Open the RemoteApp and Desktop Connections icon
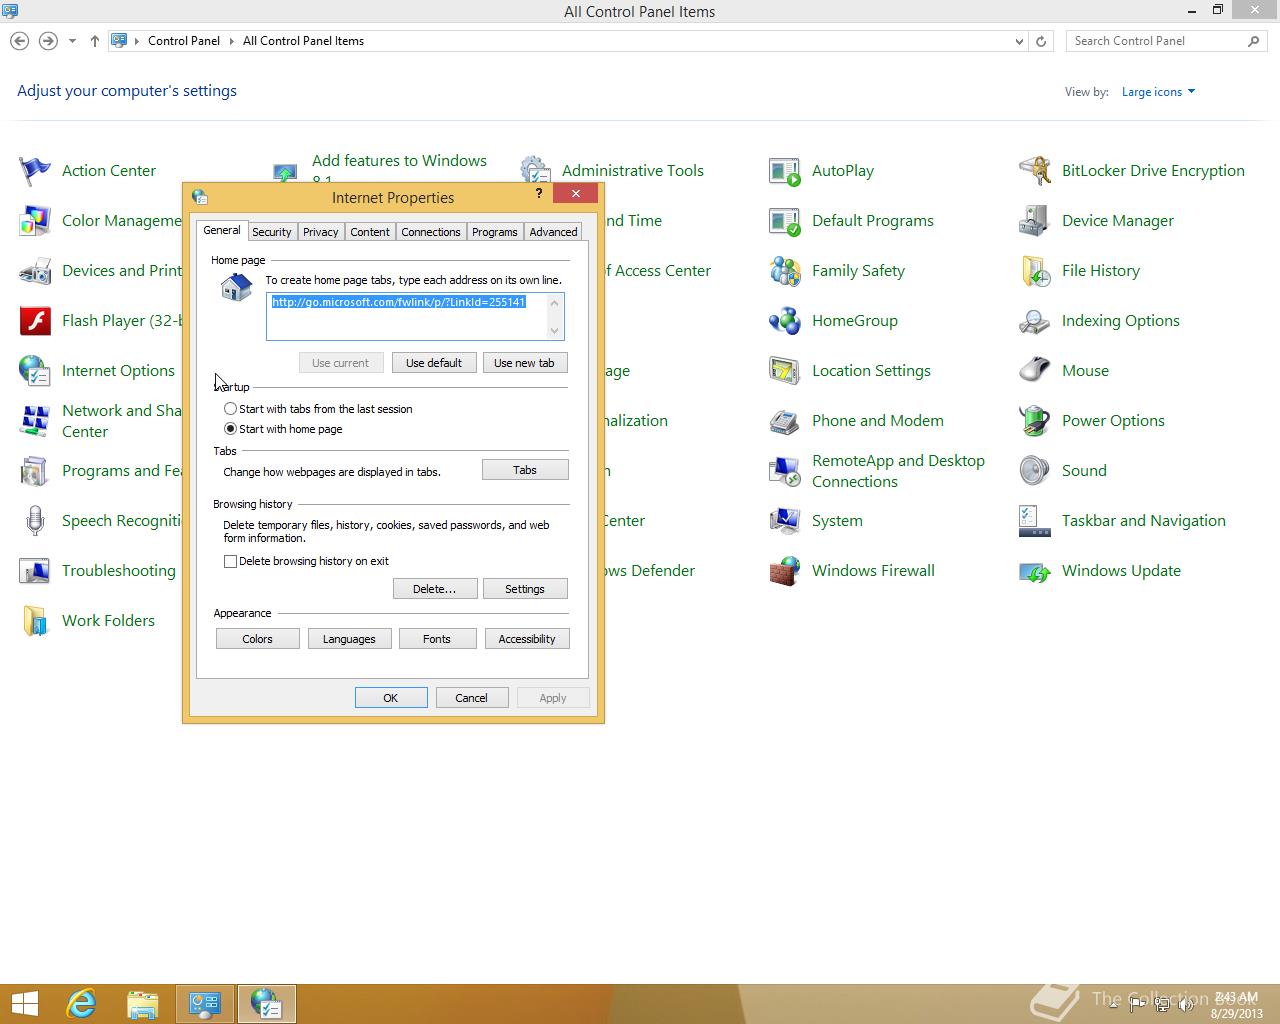The height and width of the screenshot is (1024, 1280). 785,471
